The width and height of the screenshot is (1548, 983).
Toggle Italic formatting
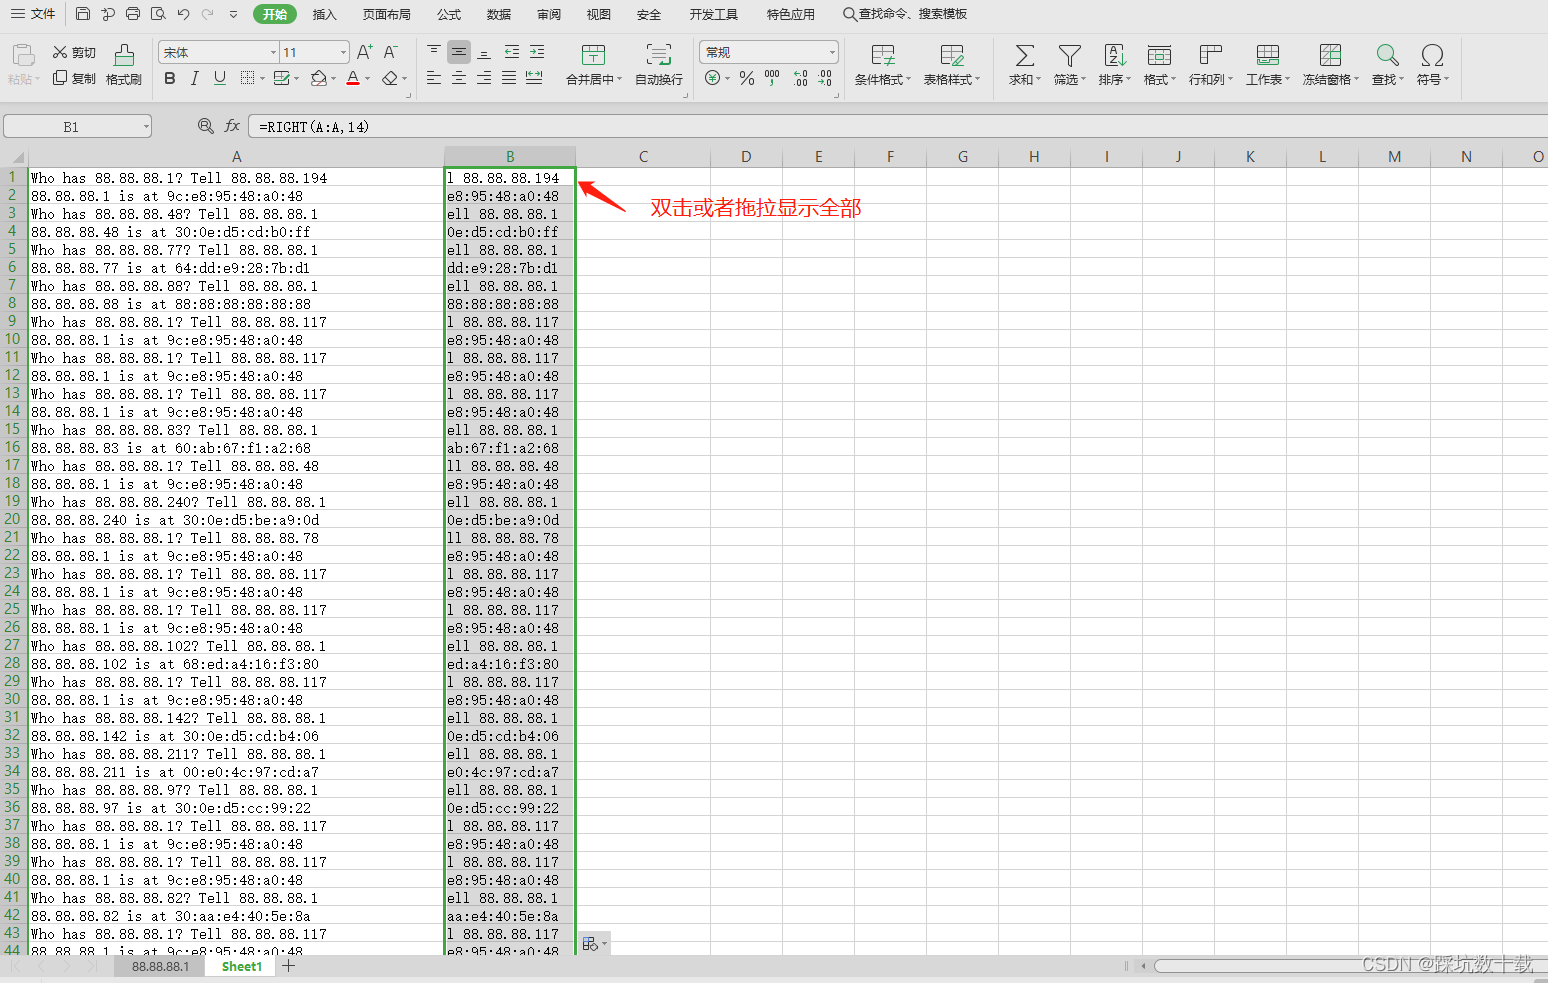tap(194, 78)
